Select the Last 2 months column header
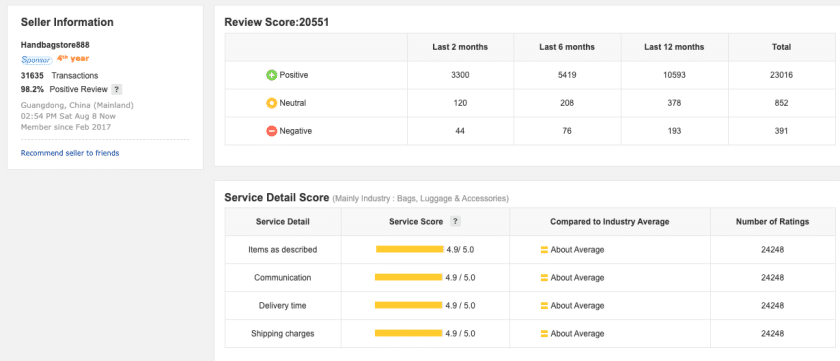 click(460, 47)
